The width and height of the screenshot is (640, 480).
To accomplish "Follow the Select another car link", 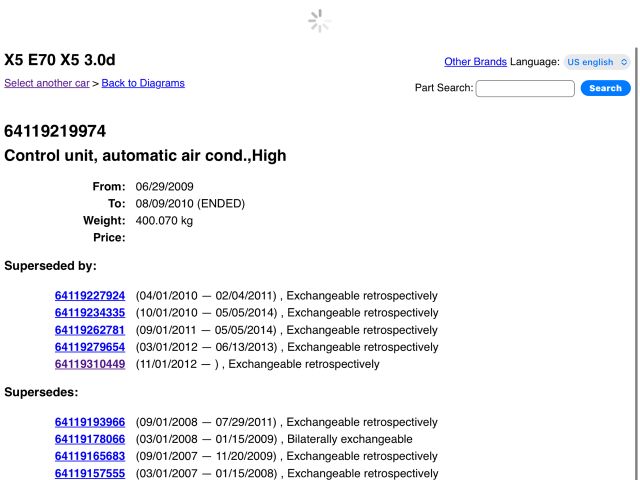I will click(x=47, y=83).
